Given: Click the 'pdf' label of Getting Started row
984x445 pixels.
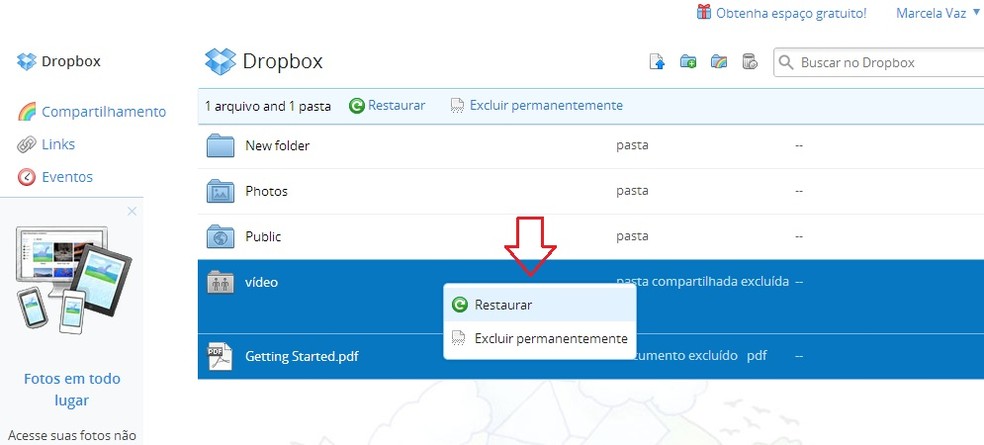Looking at the screenshot, I should click(x=757, y=356).
